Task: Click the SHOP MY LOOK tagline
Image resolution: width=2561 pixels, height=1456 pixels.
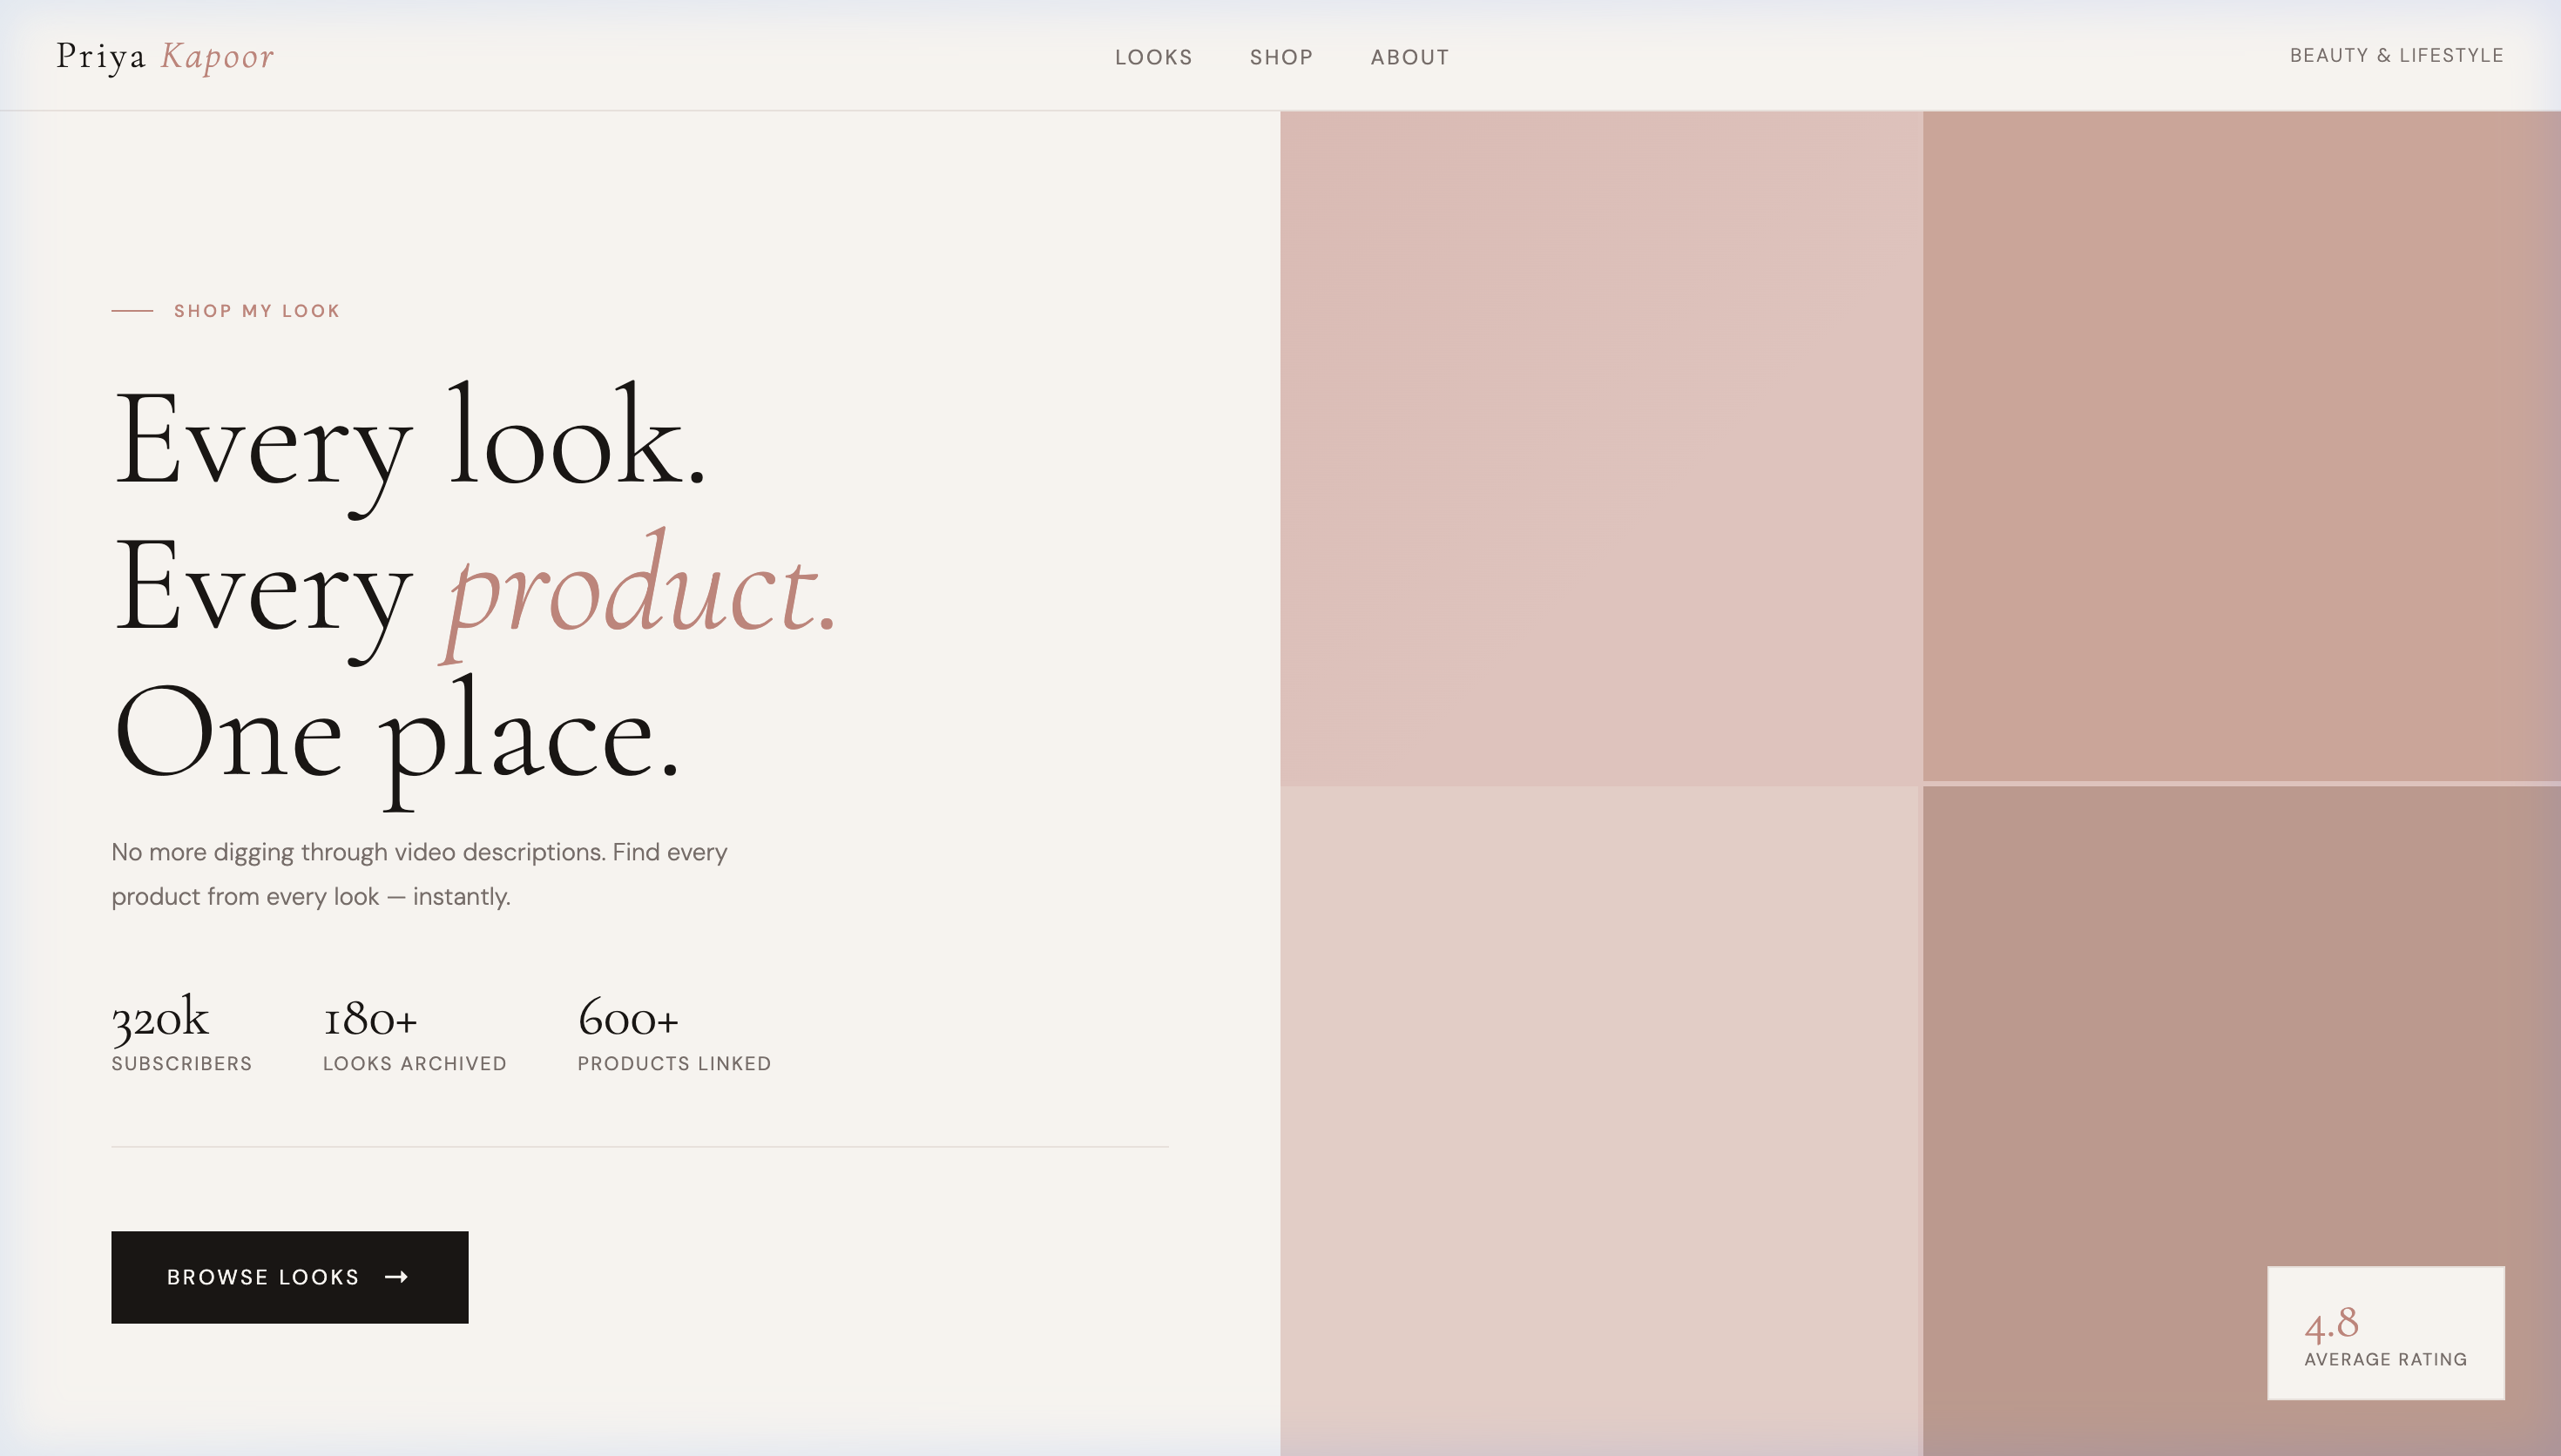Action: tap(256, 311)
